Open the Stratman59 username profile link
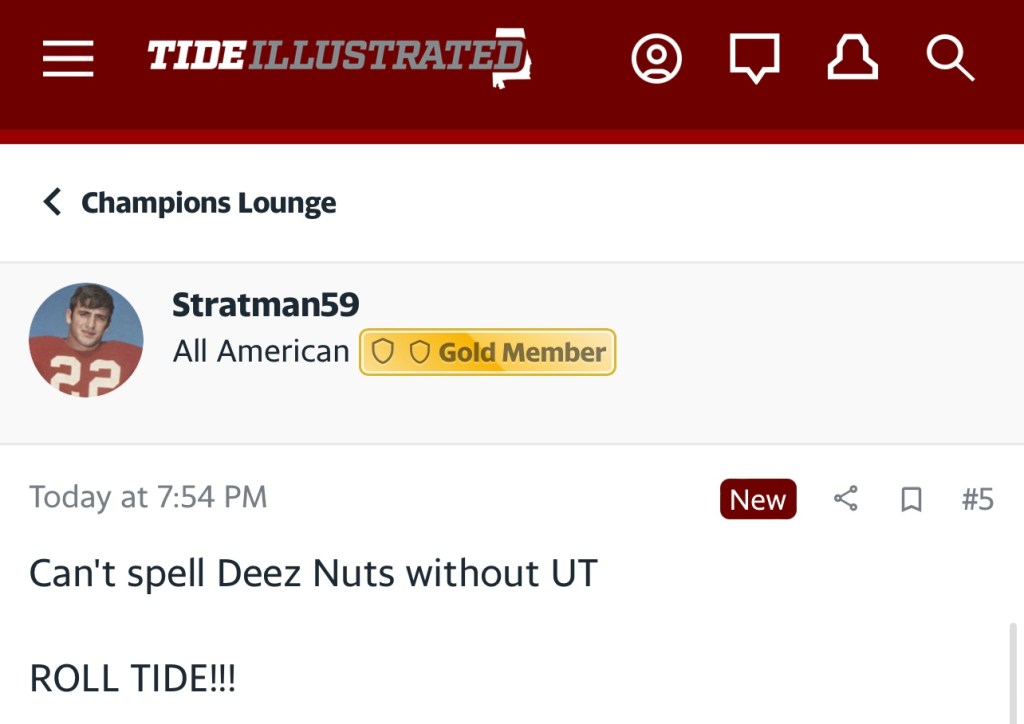This screenshot has width=1024, height=724. [265, 304]
